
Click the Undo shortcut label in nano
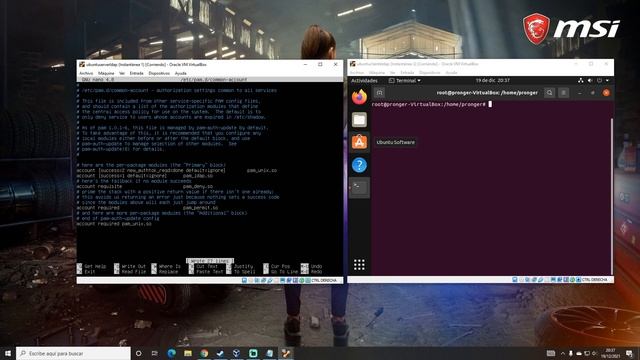[x=316, y=266]
